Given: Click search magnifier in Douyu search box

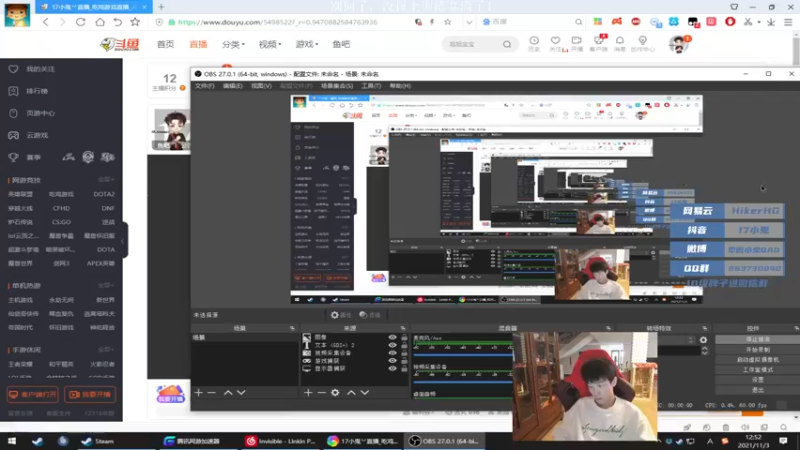Looking at the screenshot, I should [x=507, y=44].
